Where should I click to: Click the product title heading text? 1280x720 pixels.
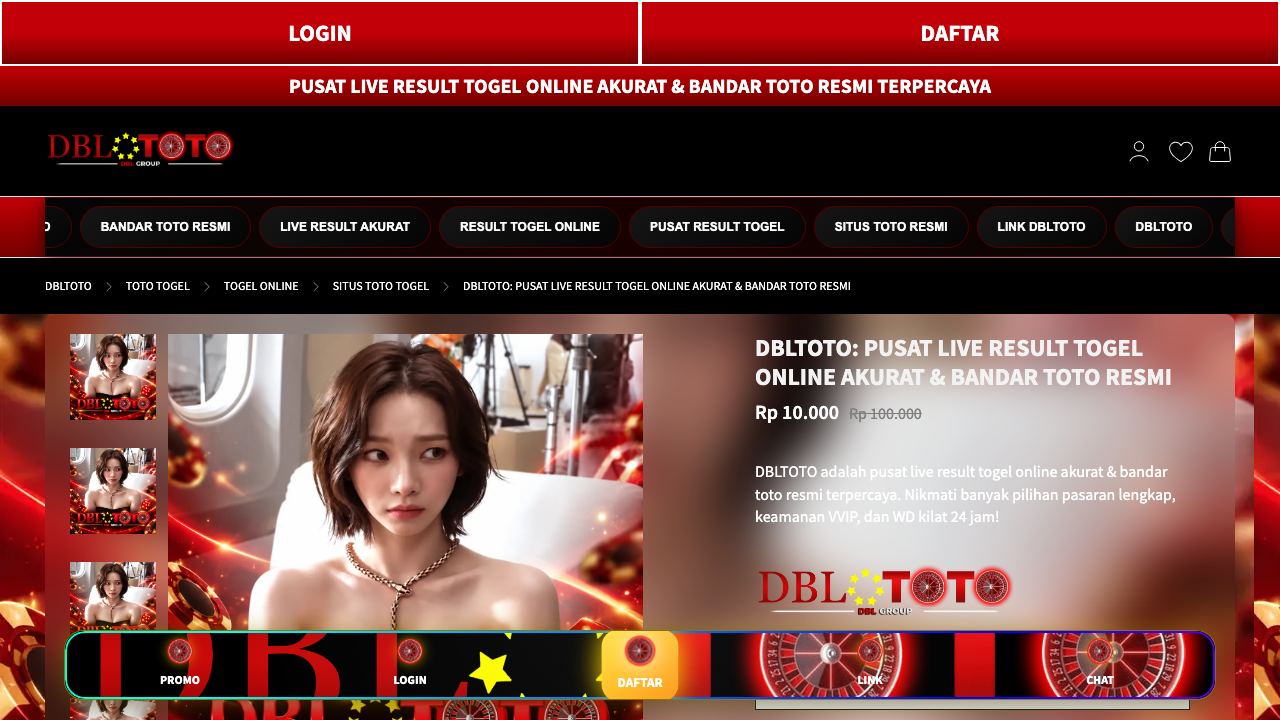coord(963,362)
